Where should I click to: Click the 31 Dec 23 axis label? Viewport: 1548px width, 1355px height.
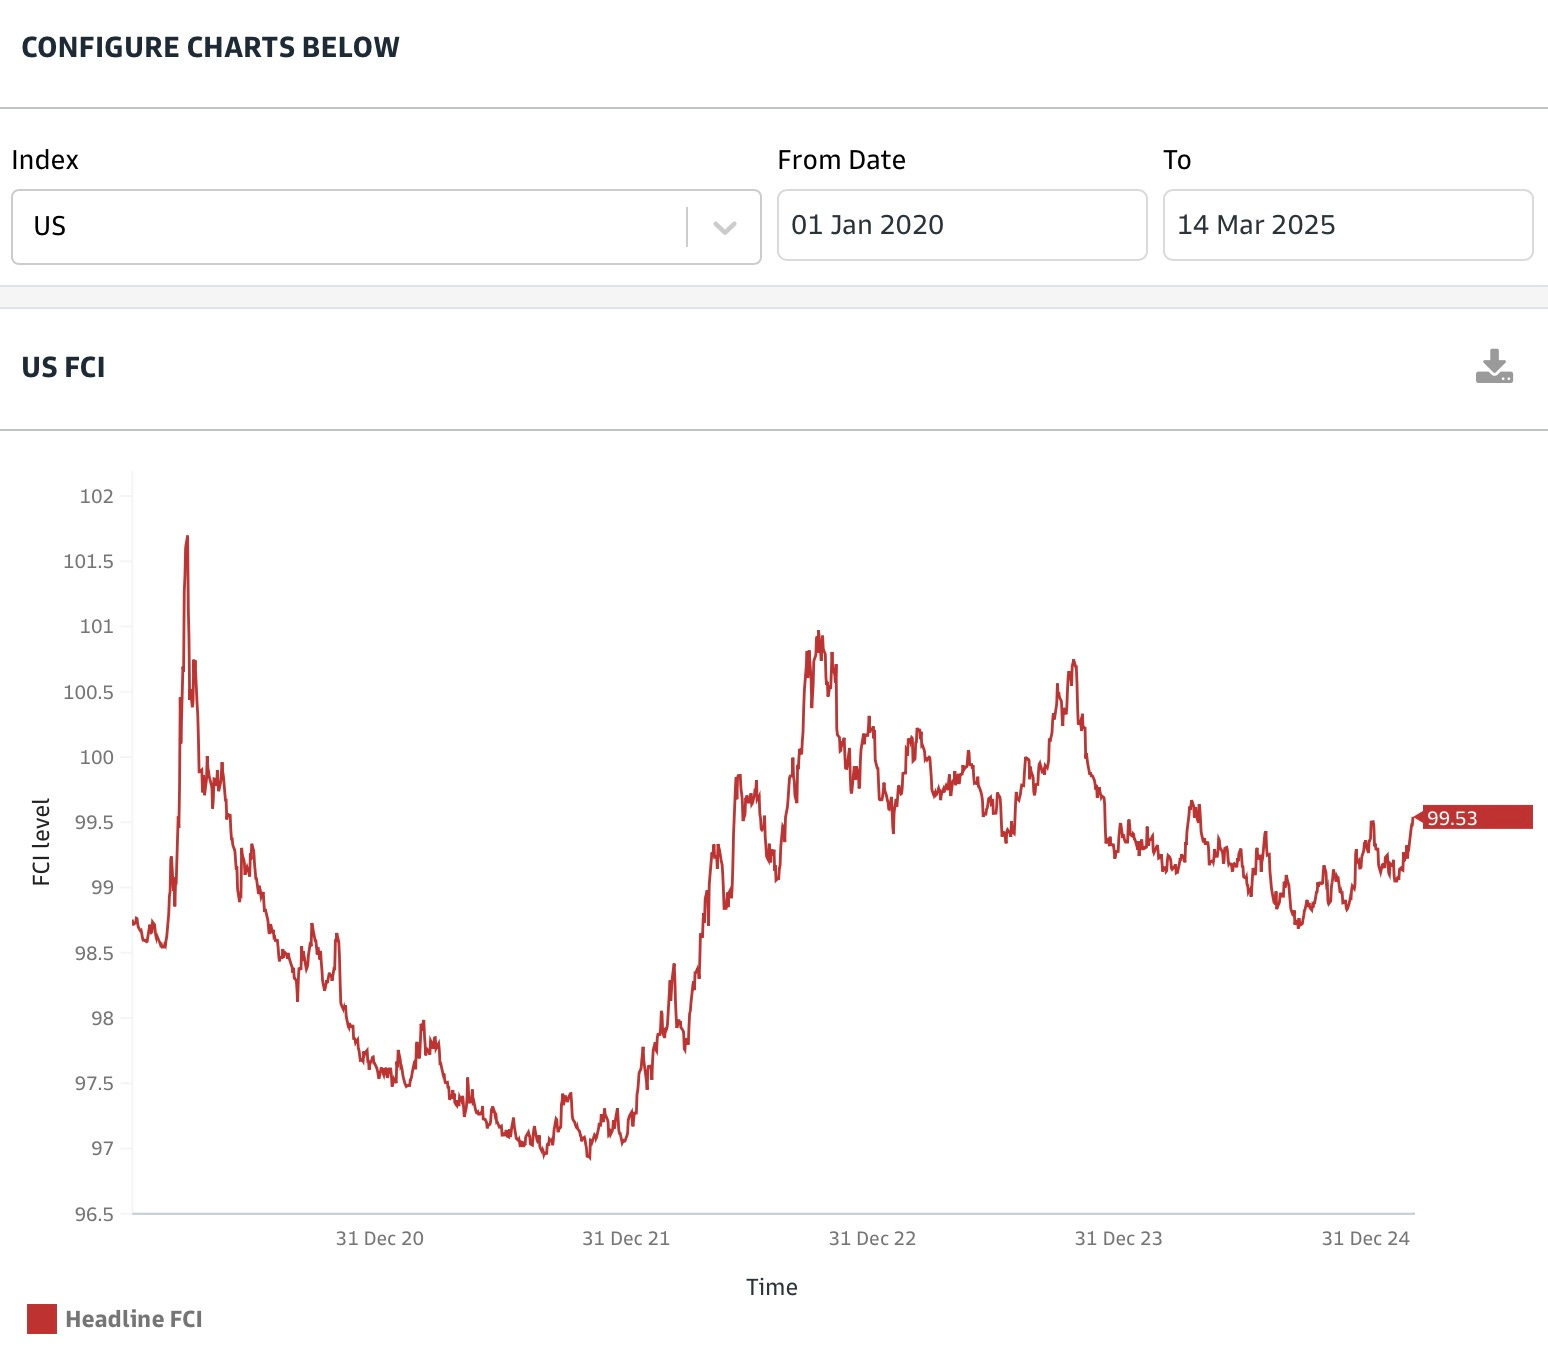[1119, 1238]
